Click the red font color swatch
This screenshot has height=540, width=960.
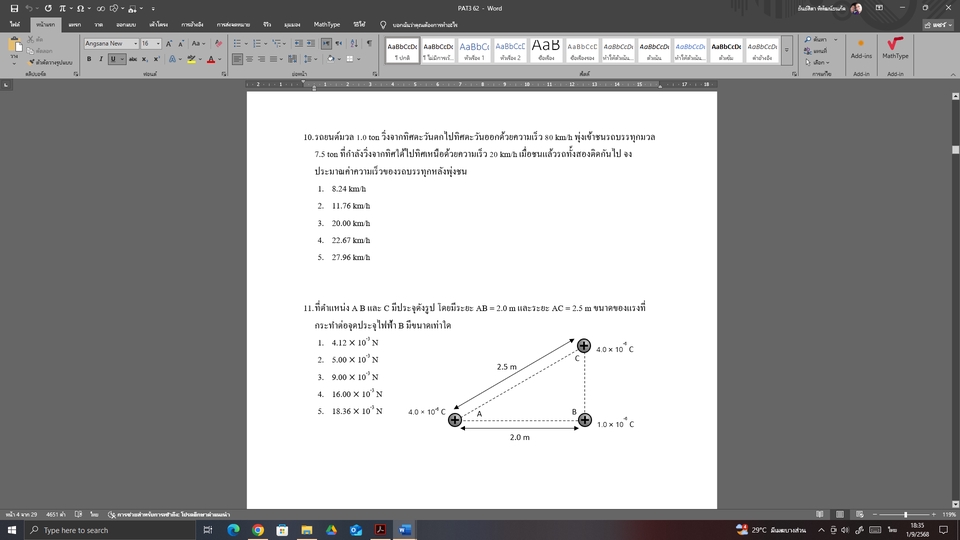(211, 59)
